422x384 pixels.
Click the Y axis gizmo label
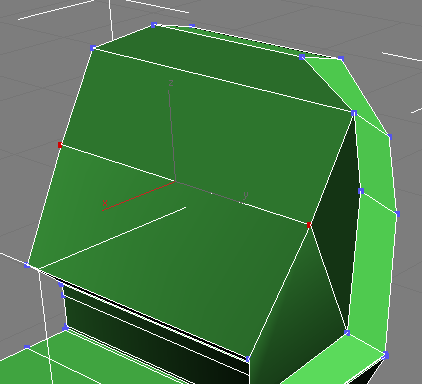[x=246, y=195]
